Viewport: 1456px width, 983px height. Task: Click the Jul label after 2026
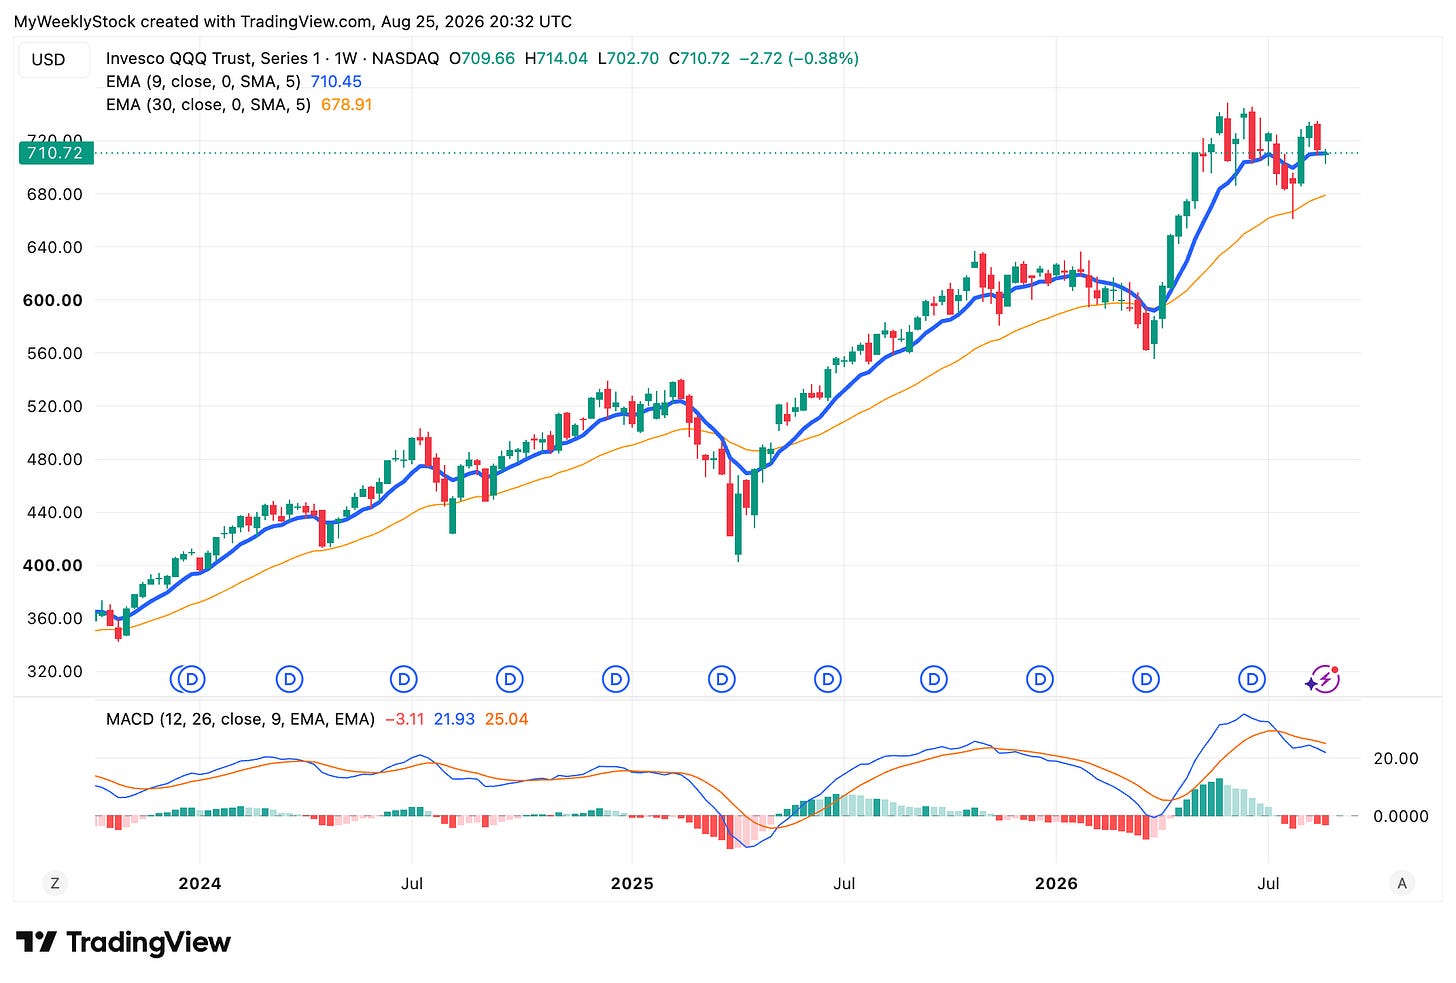1268,883
